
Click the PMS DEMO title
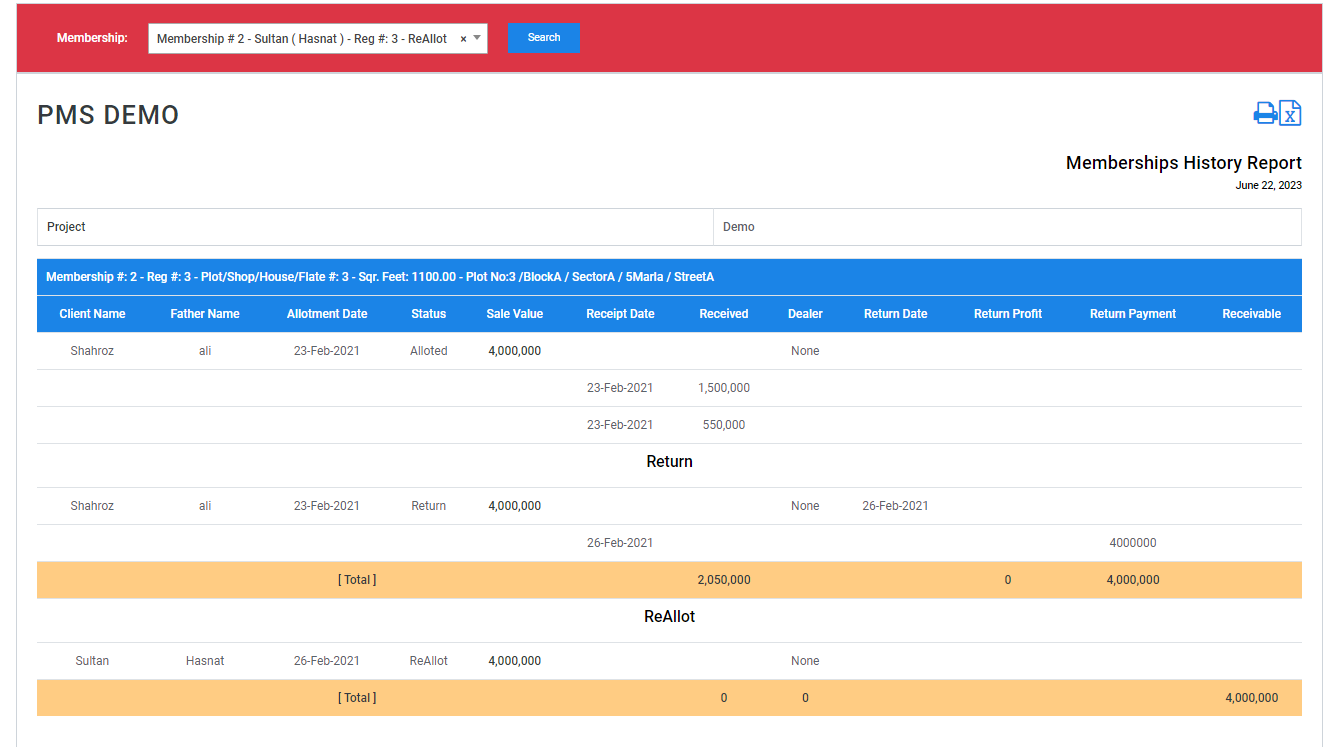[108, 115]
